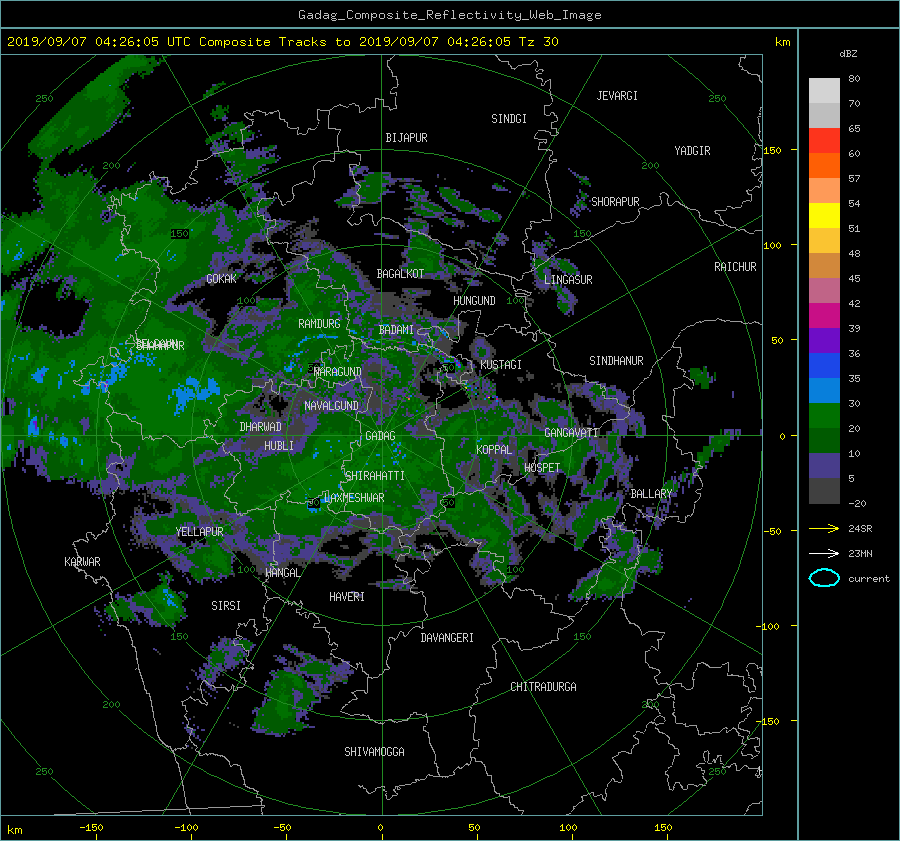Pick the red 60–65 dBZ legend swatch
This screenshot has height=841, width=900.
tap(824, 141)
